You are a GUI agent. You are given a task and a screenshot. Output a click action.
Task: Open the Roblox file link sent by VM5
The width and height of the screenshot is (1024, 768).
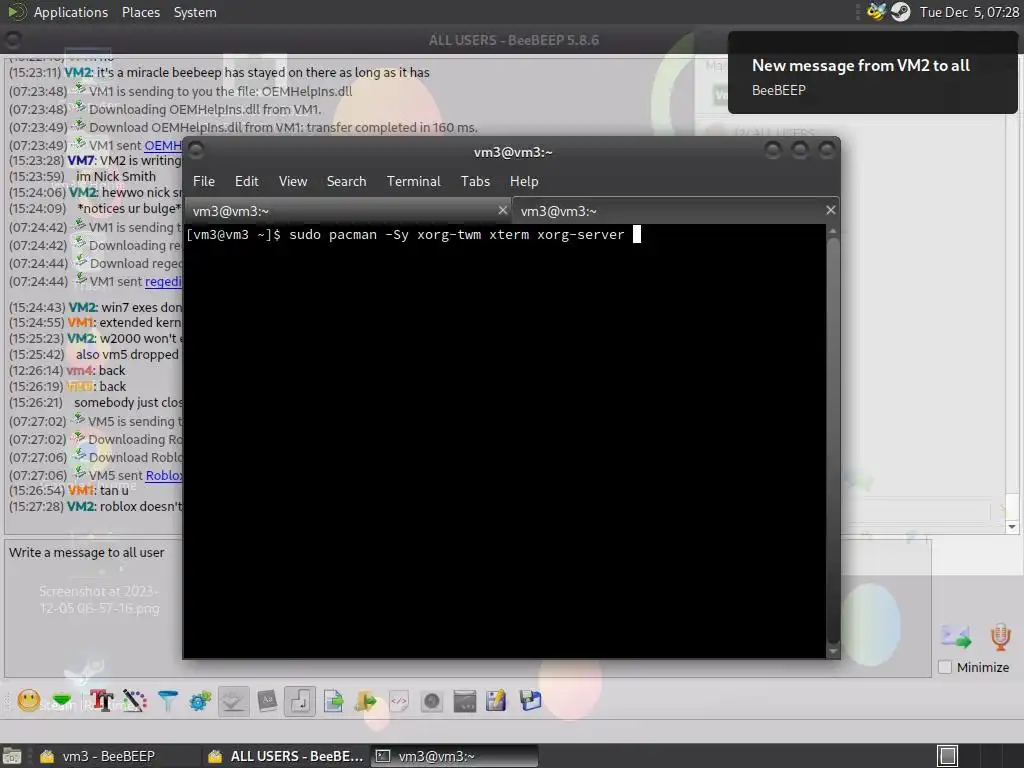164,475
